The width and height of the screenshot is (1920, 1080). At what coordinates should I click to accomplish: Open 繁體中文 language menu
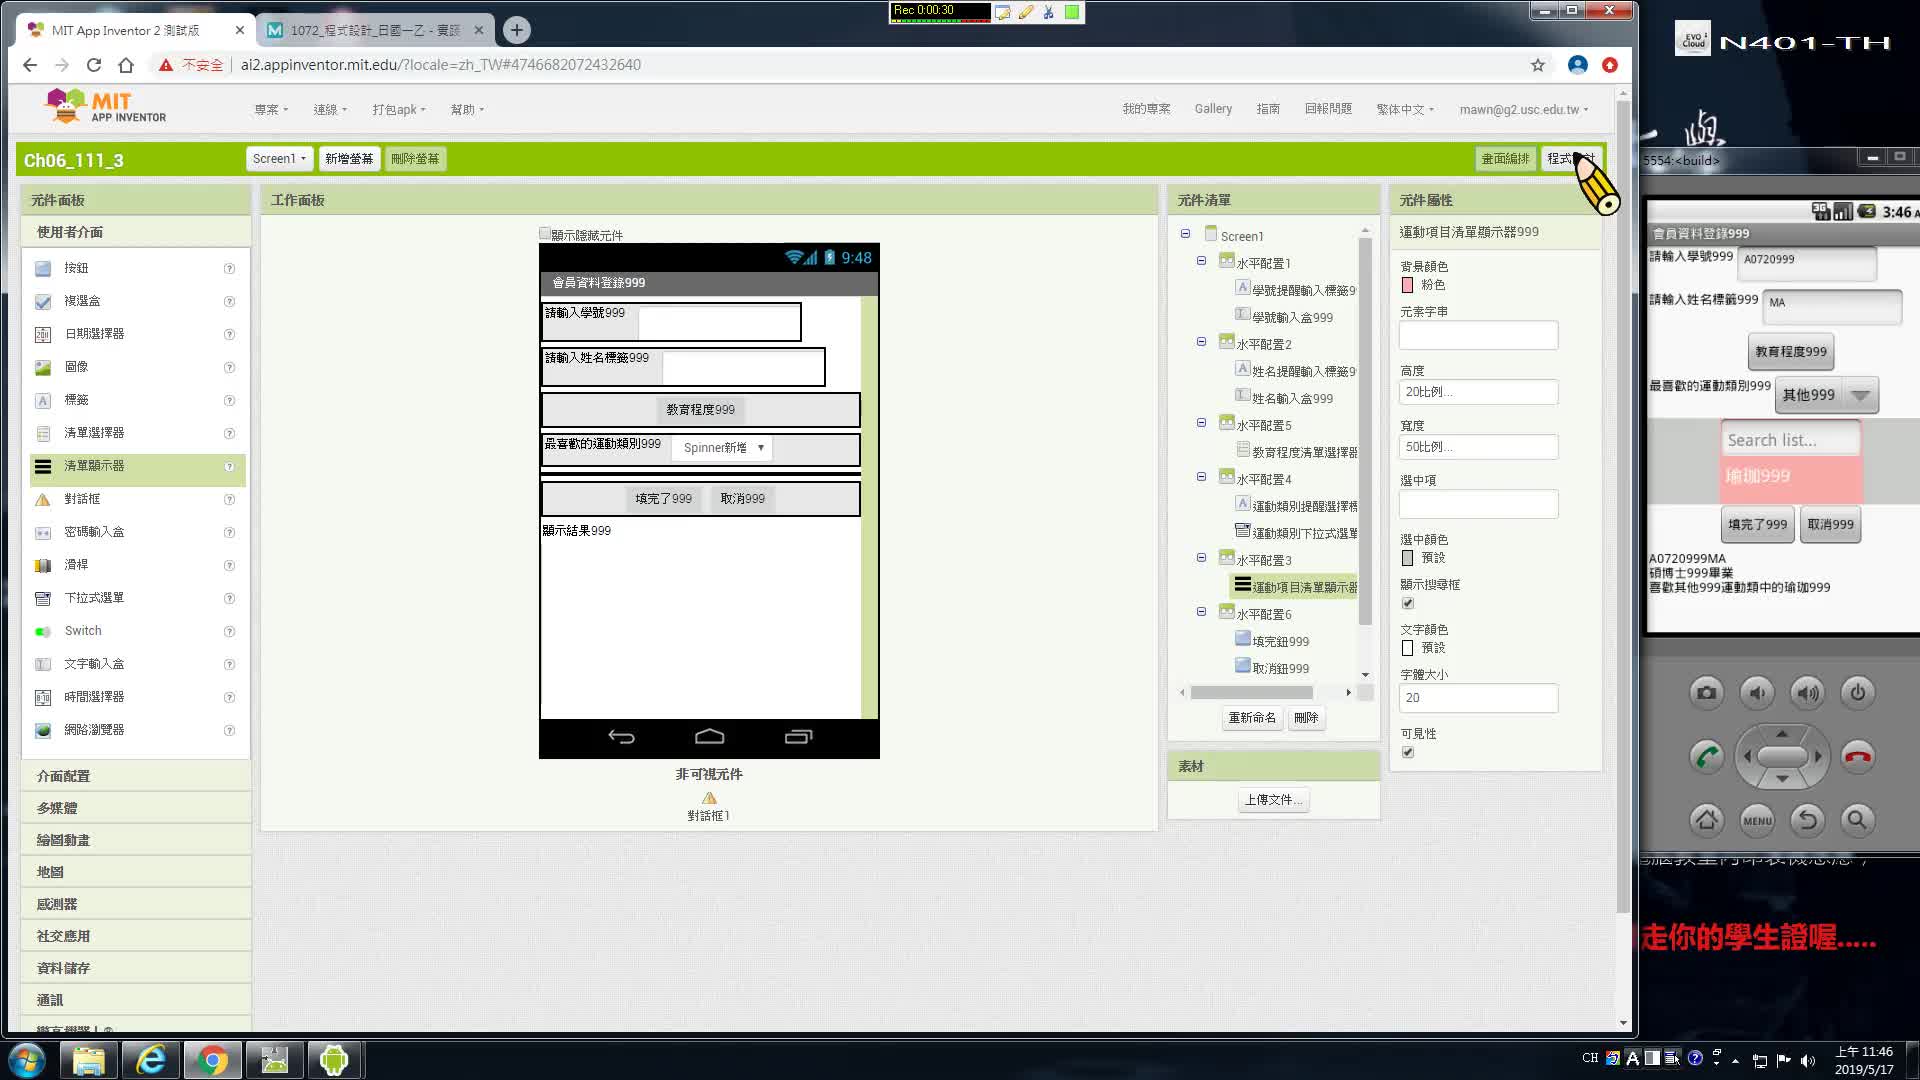pyautogui.click(x=1405, y=110)
